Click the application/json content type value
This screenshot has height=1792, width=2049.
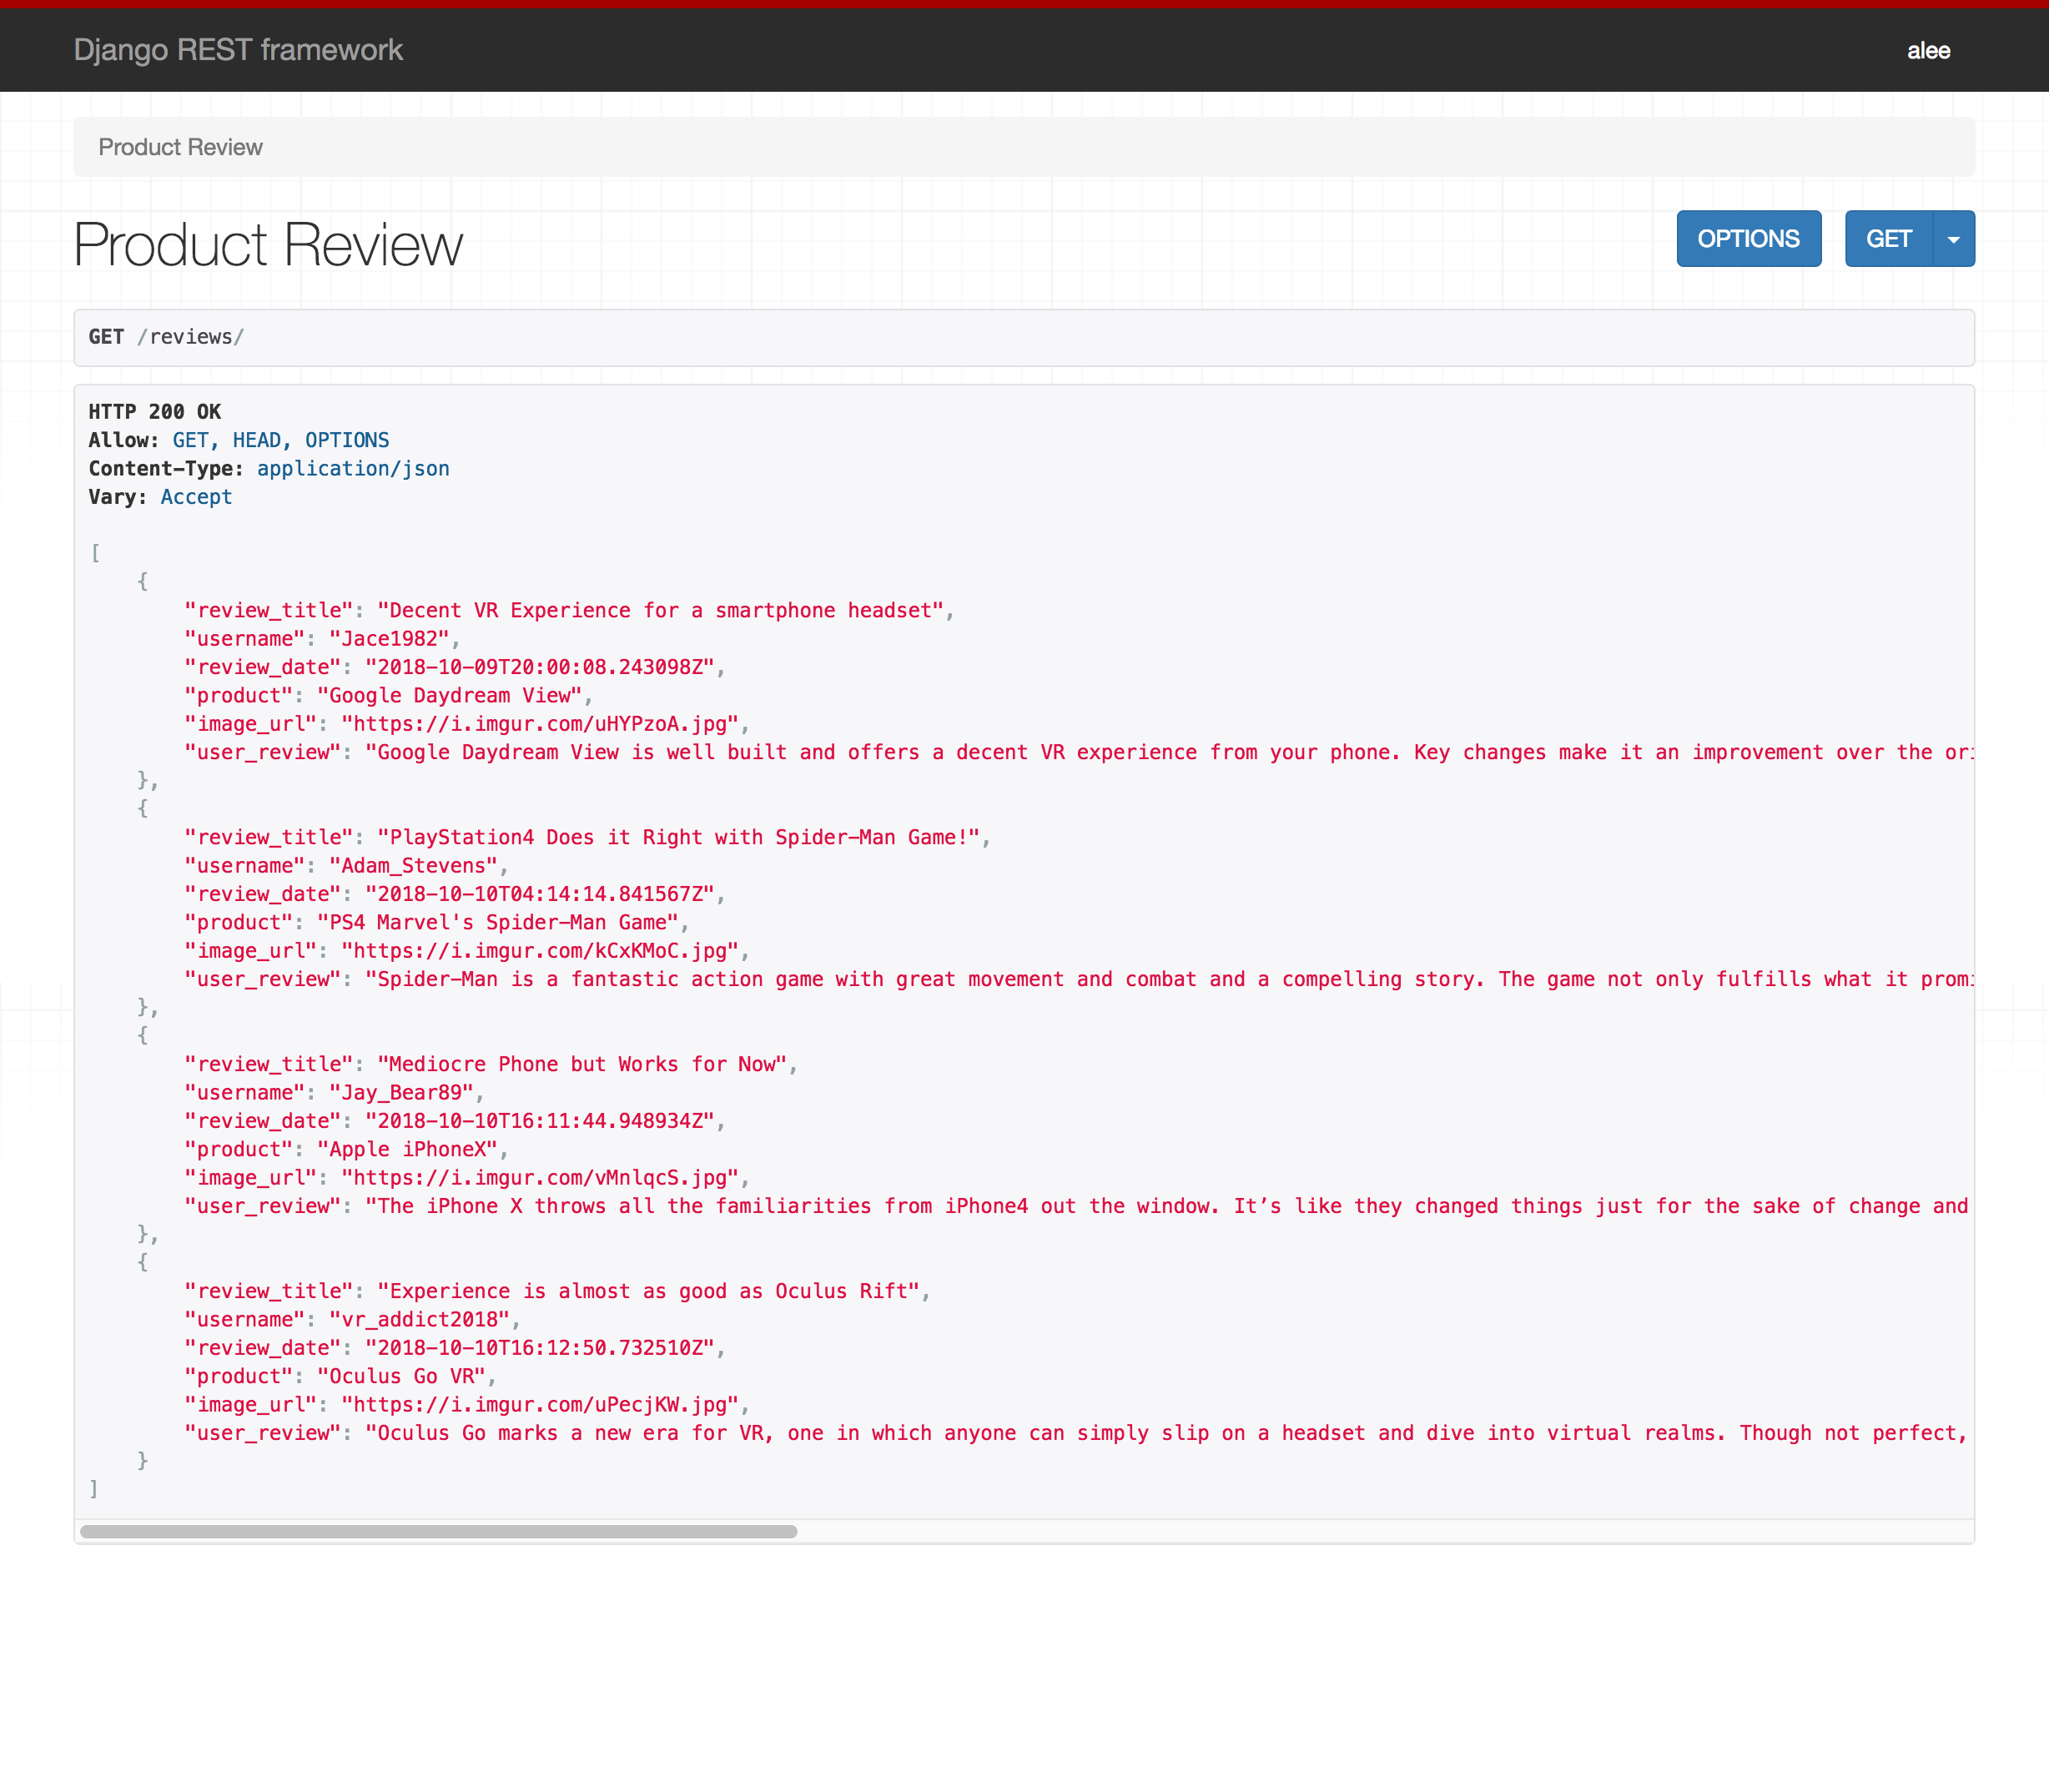353,469
